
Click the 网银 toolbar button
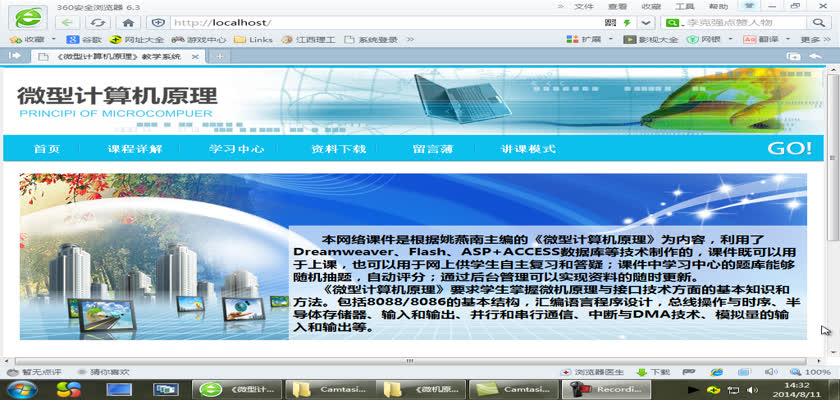coord(703,40)
